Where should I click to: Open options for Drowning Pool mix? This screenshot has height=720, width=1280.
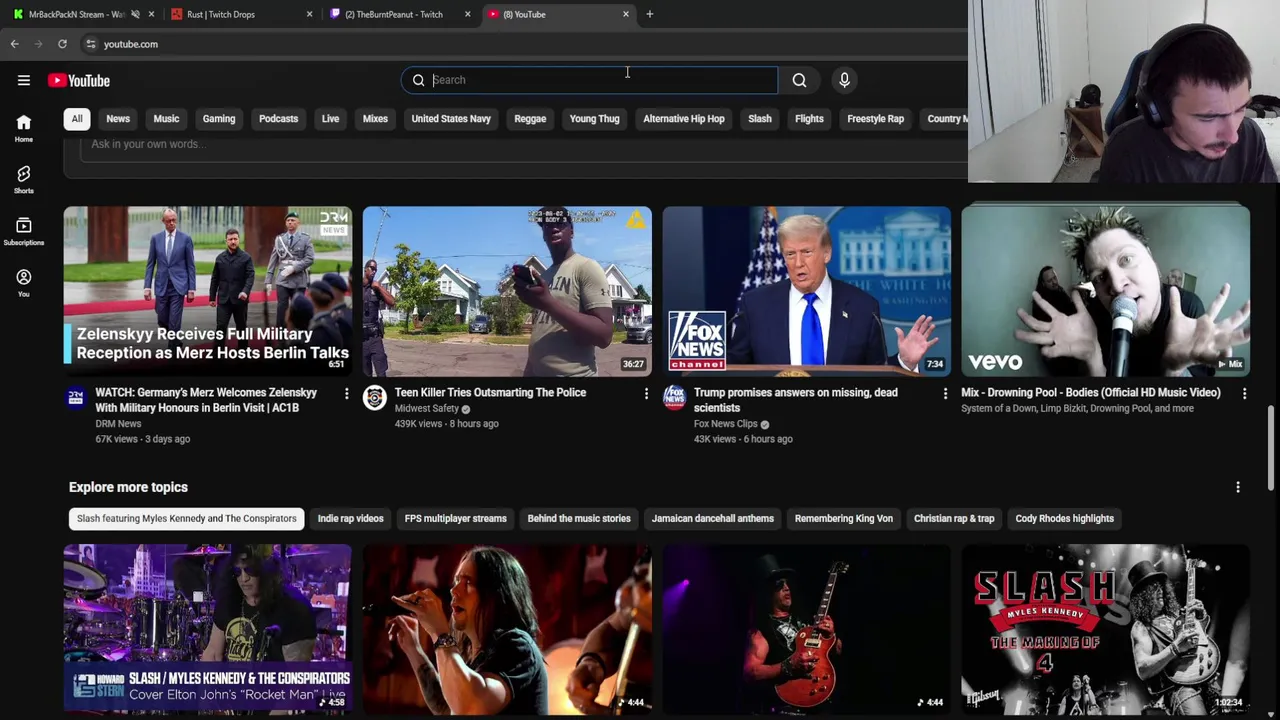tap(1244, 394)
